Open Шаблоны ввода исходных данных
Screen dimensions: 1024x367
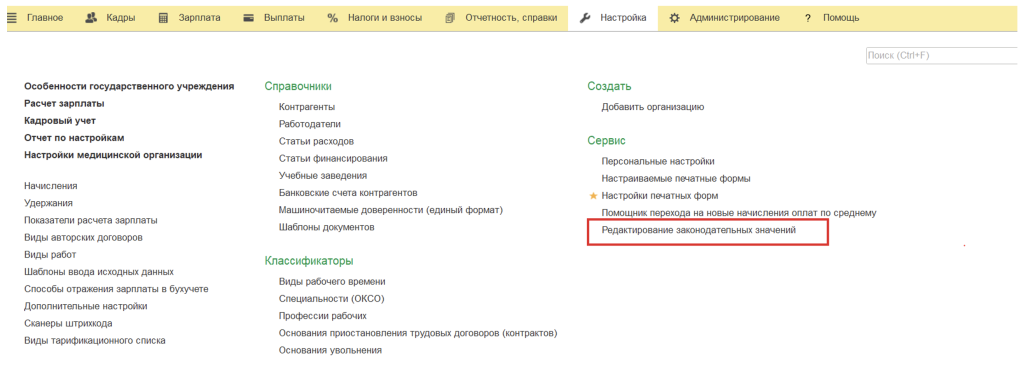(99, 272)
